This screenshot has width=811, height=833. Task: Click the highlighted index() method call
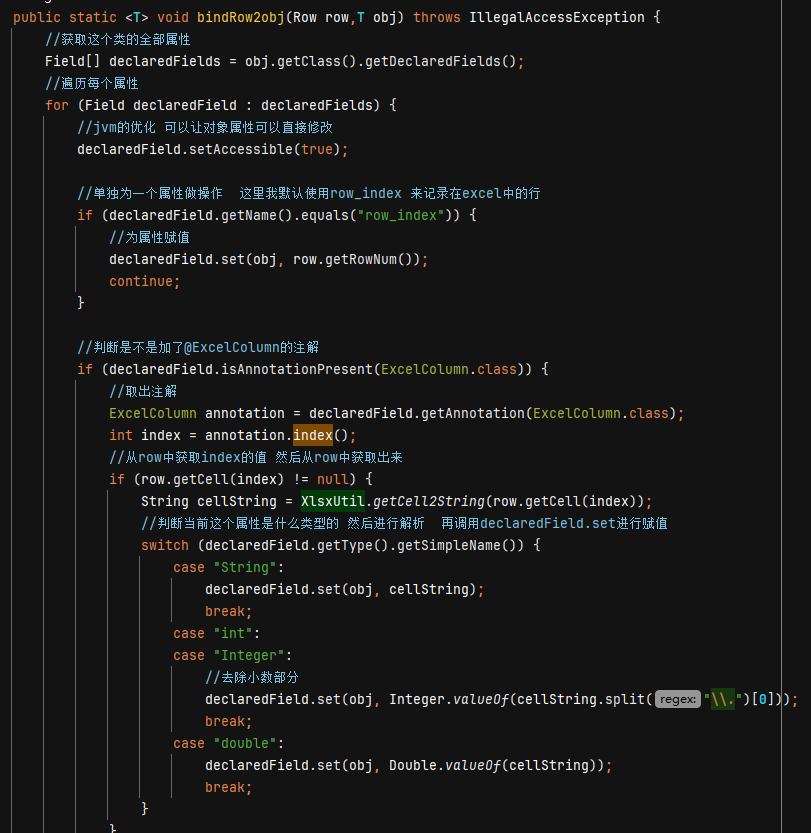[312, 436]
